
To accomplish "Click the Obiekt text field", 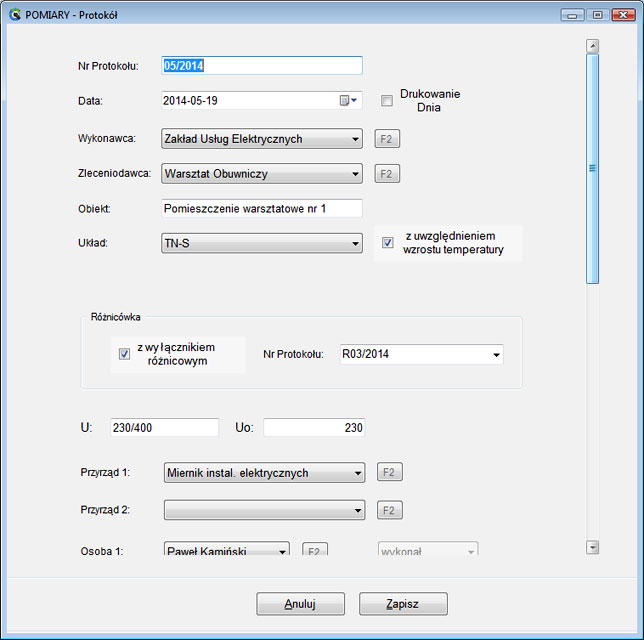I will (262, 209).
